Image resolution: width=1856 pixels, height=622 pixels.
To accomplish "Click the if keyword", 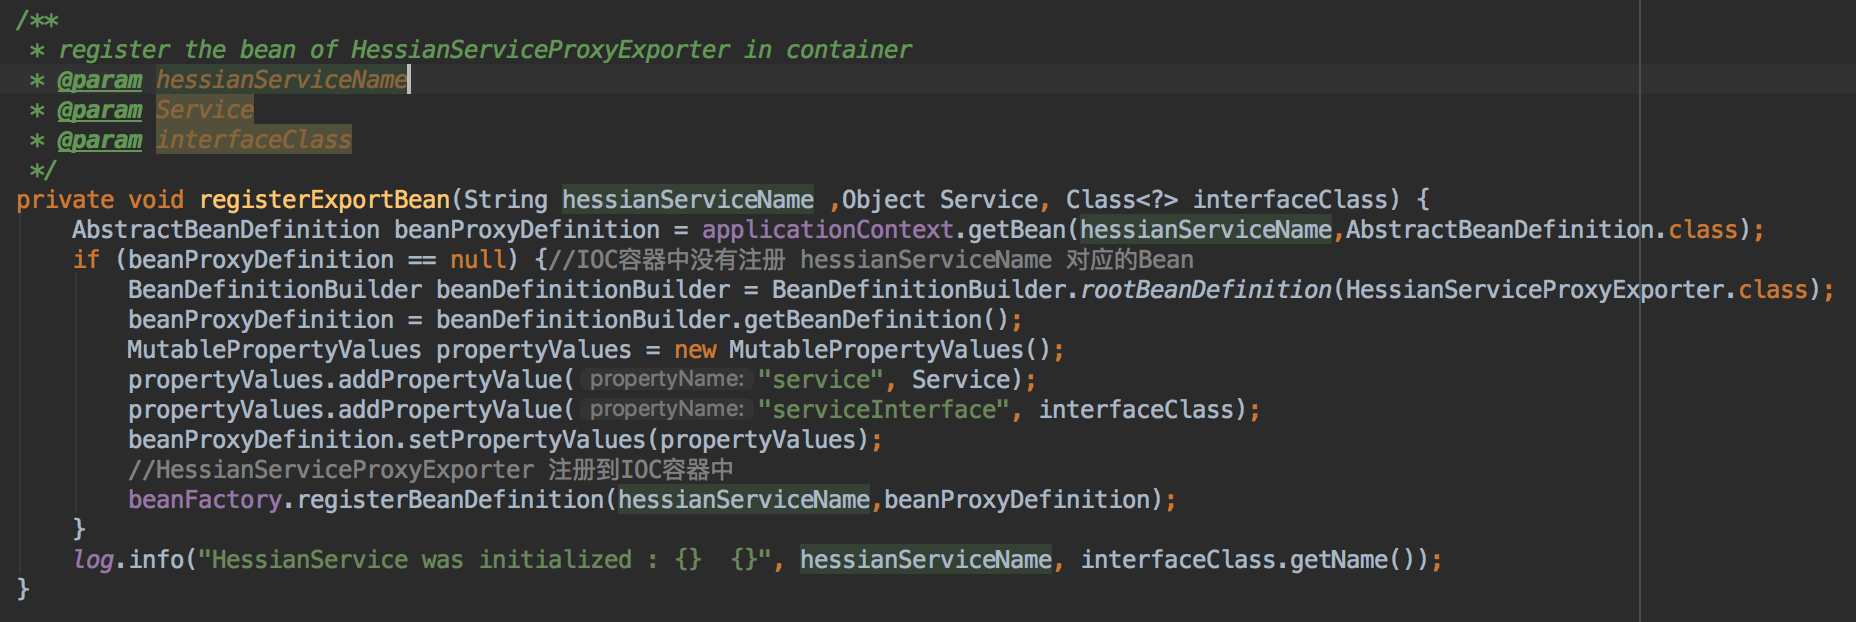I will click(x=86, y=260).
